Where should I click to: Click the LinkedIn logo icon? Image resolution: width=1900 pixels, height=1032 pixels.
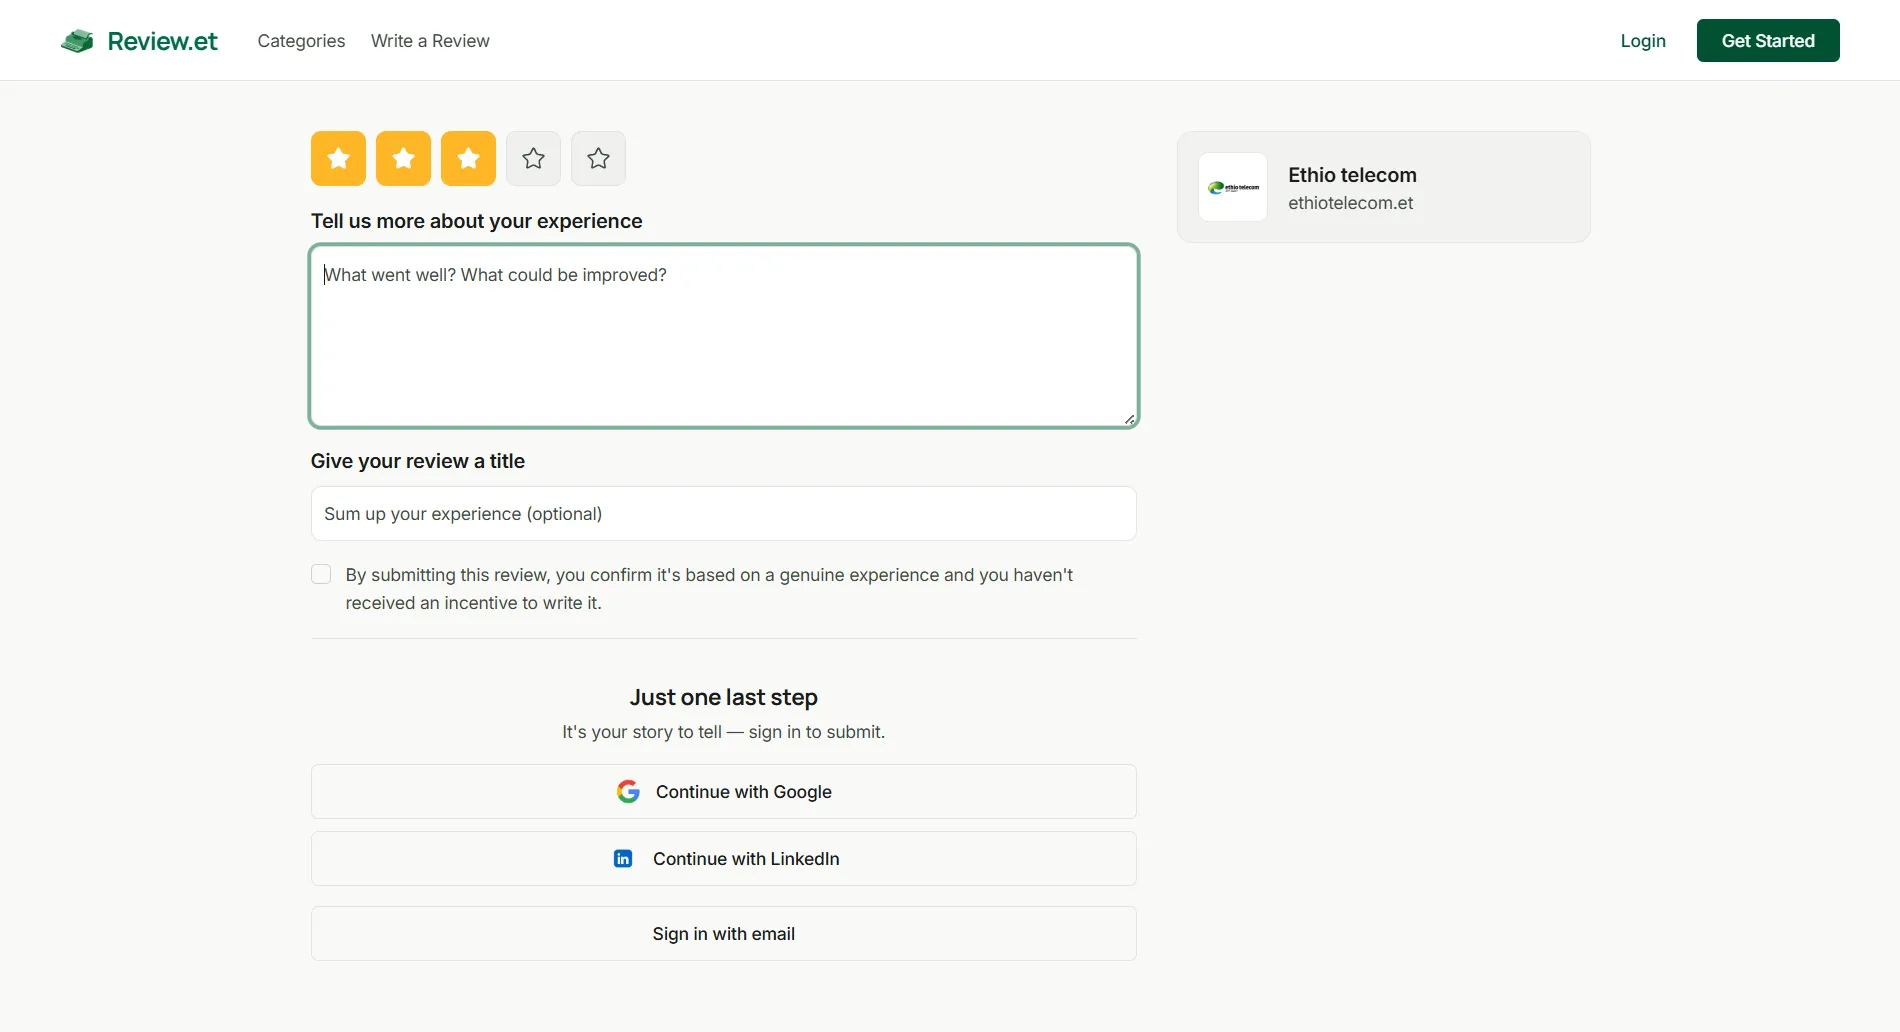pos(623,859)
